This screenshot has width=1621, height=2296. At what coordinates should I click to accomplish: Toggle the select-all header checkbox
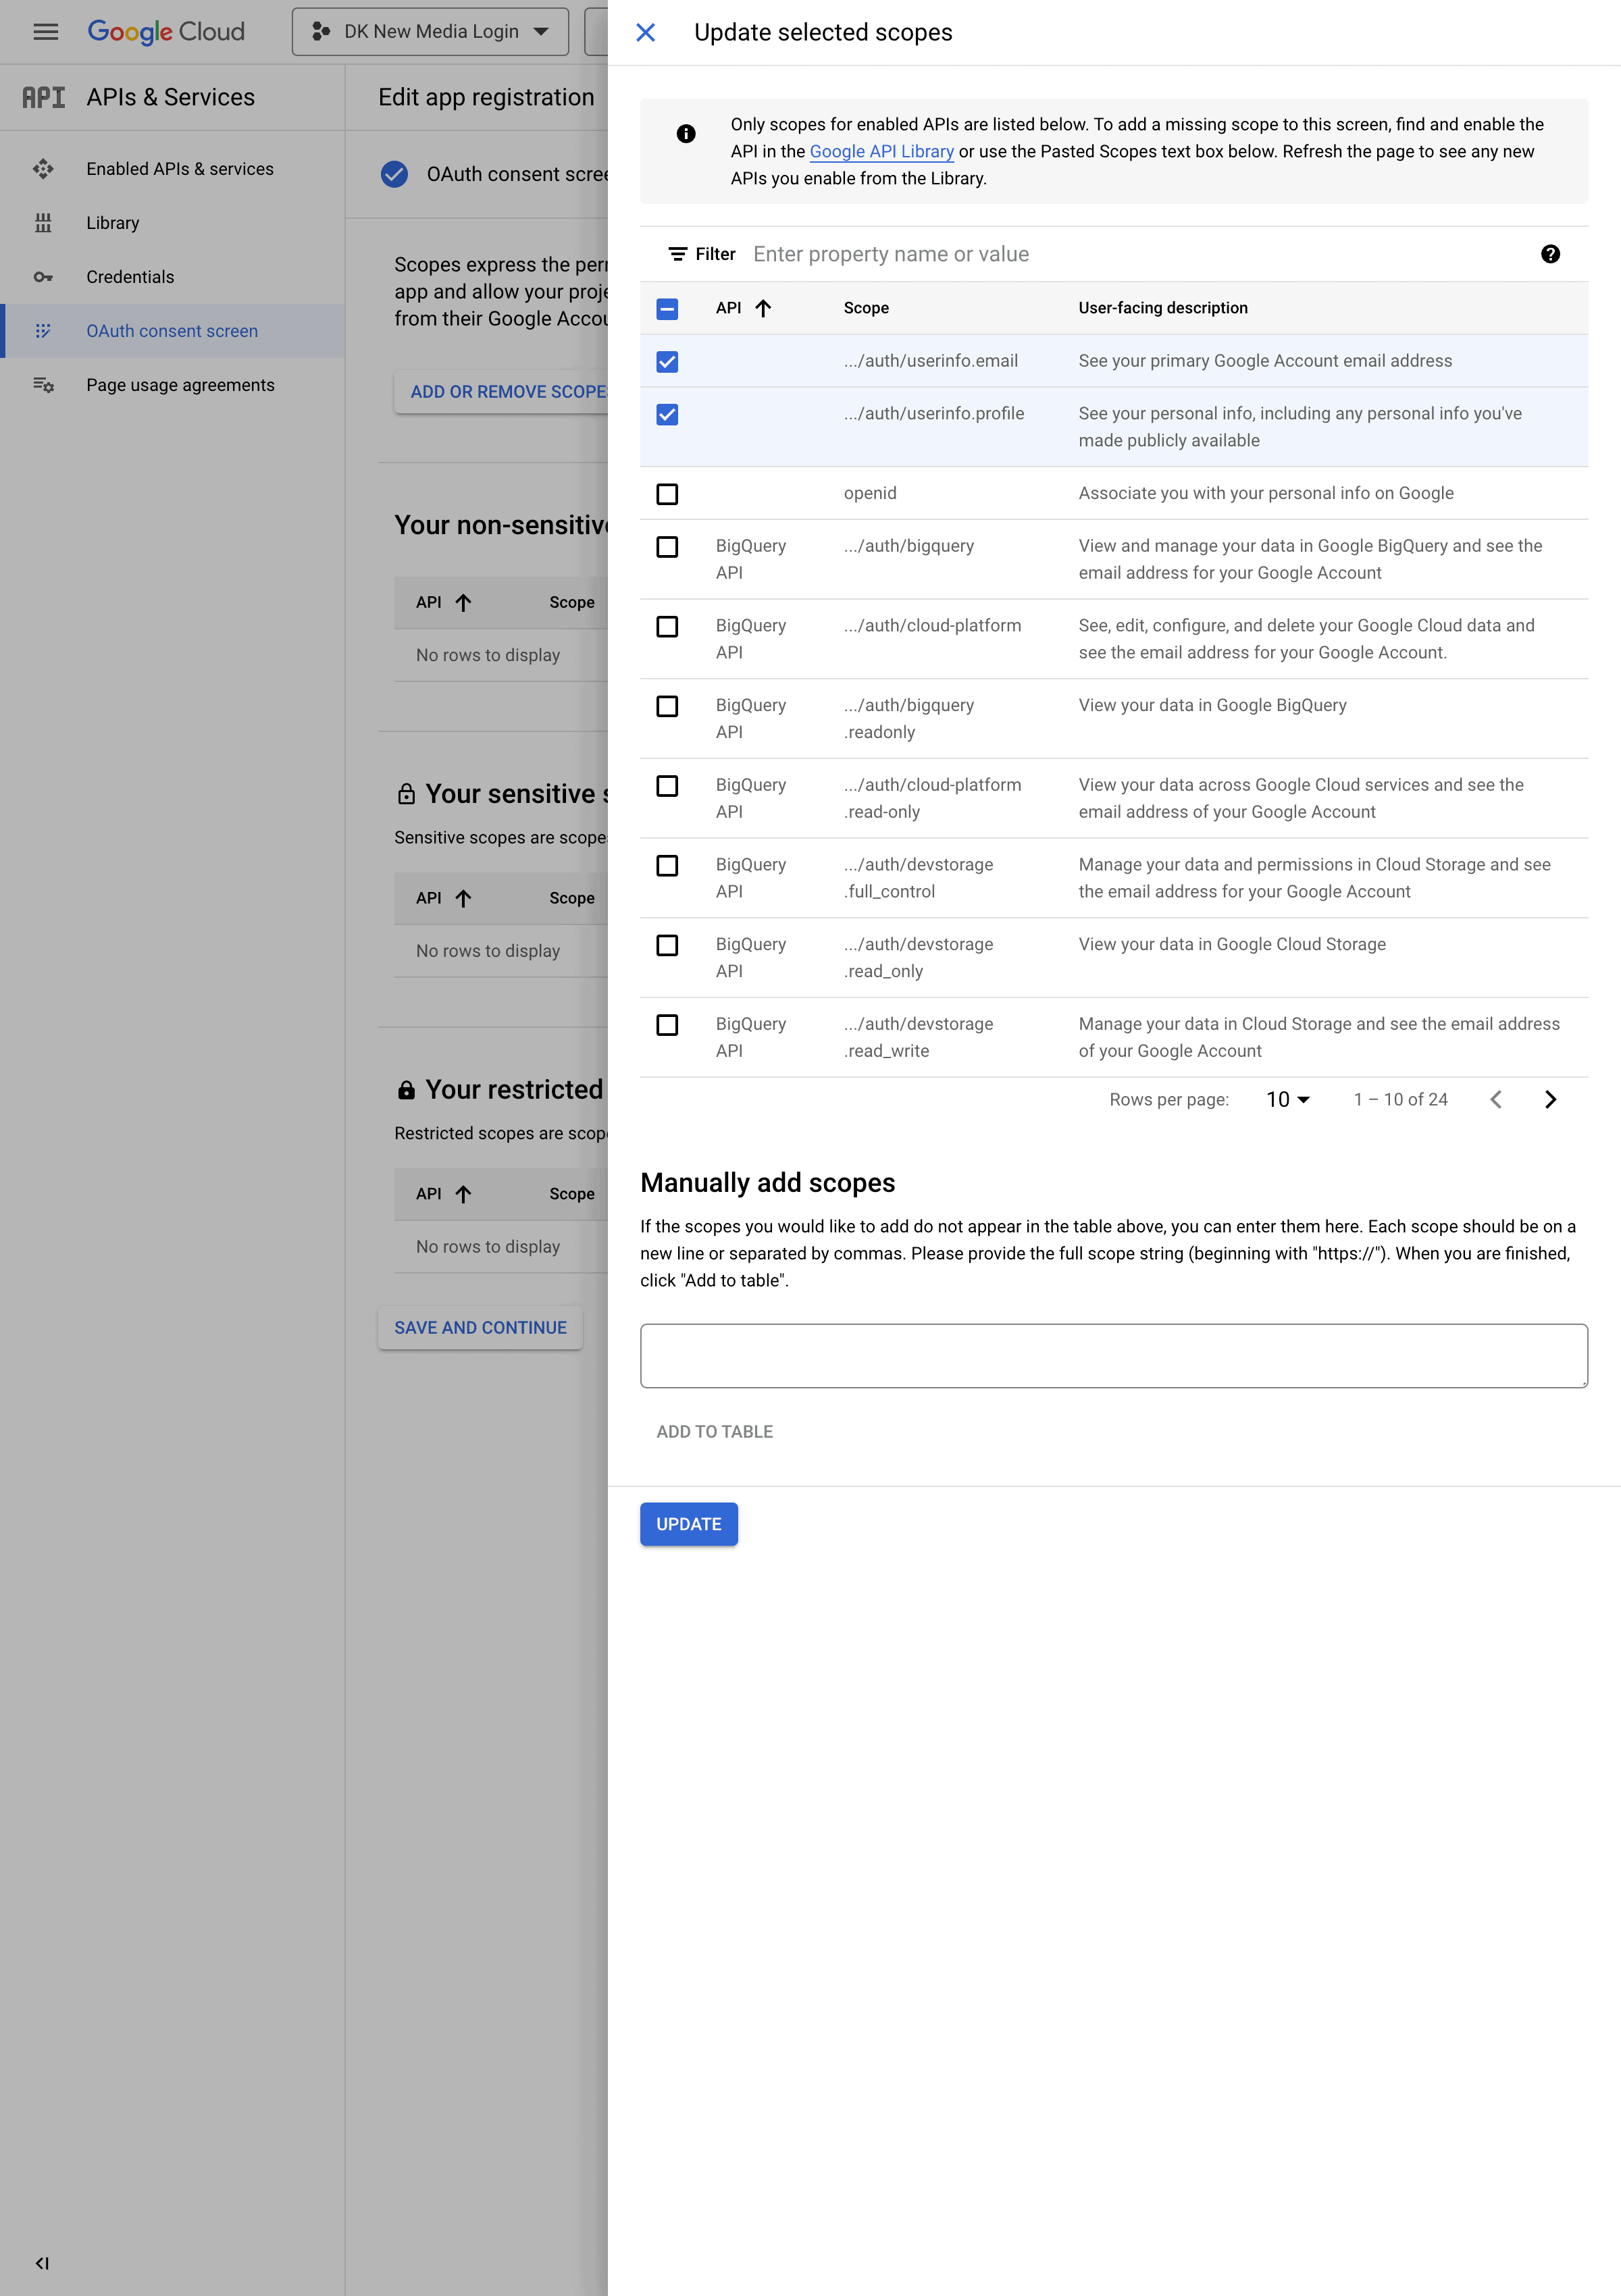(x=667, y=309)
